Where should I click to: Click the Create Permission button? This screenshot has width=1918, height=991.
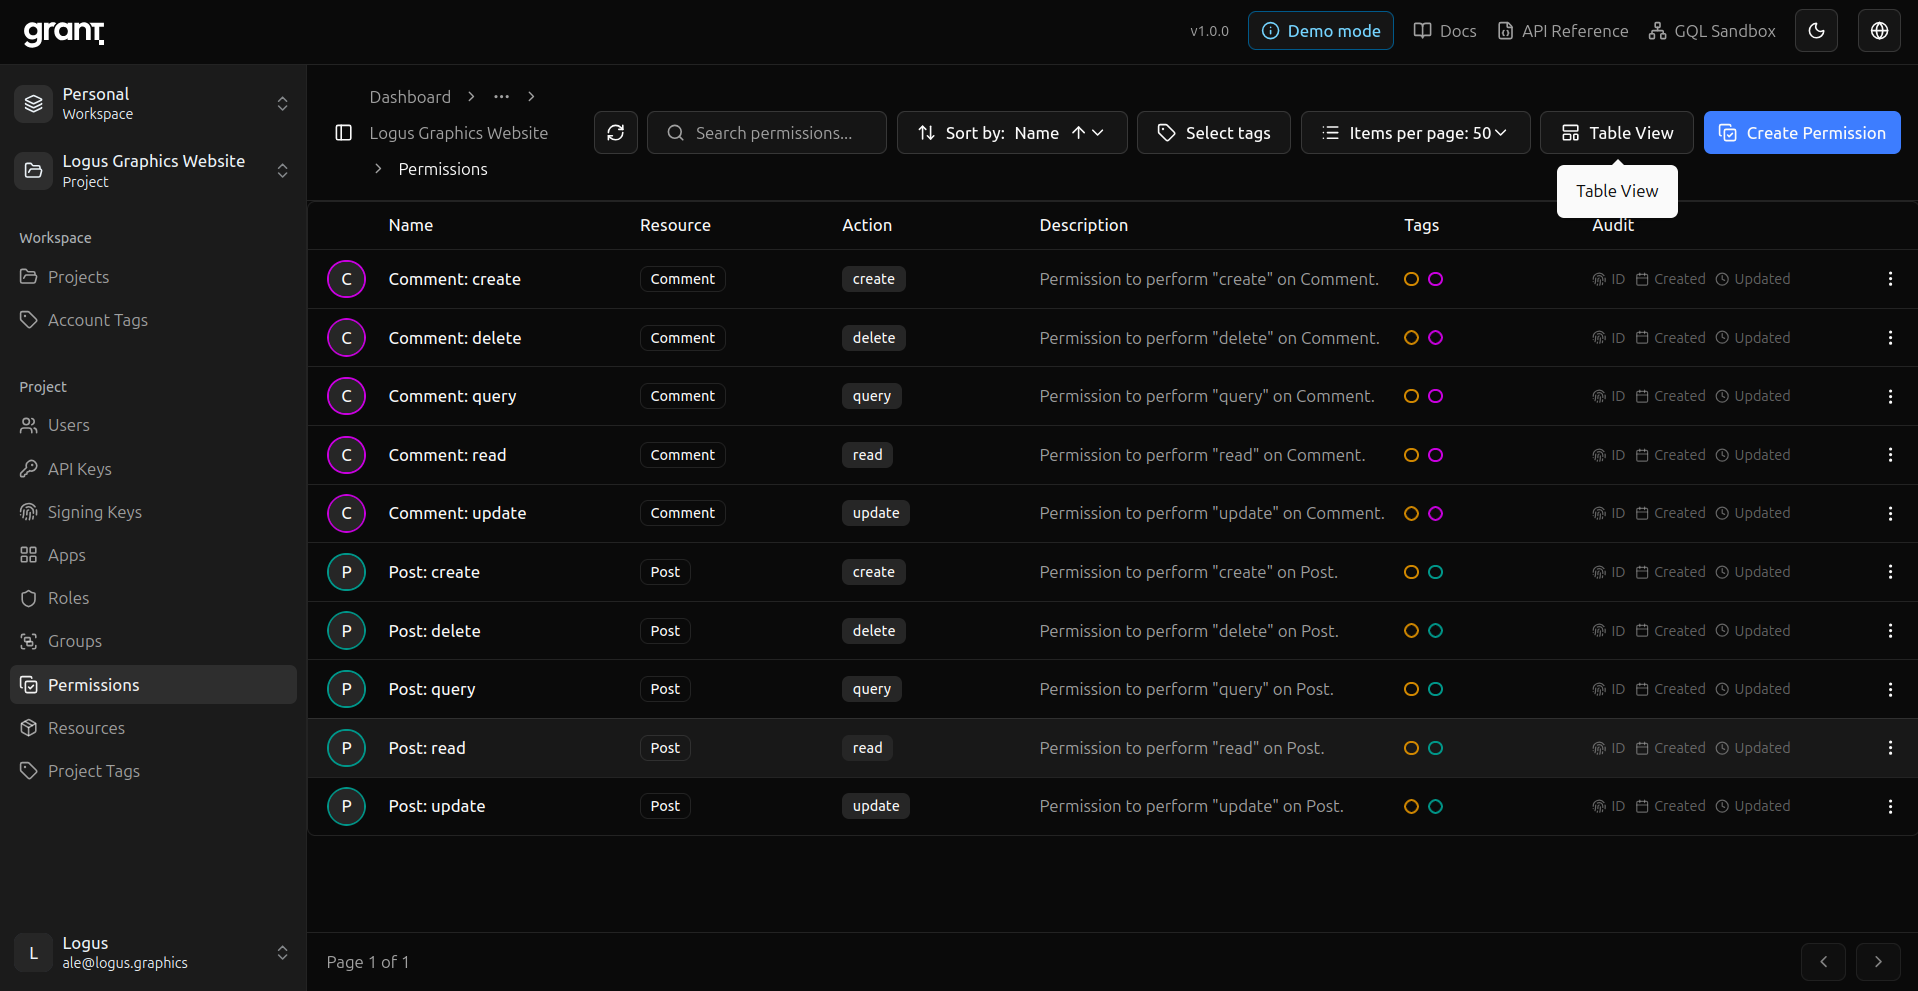pos(1802,133)
